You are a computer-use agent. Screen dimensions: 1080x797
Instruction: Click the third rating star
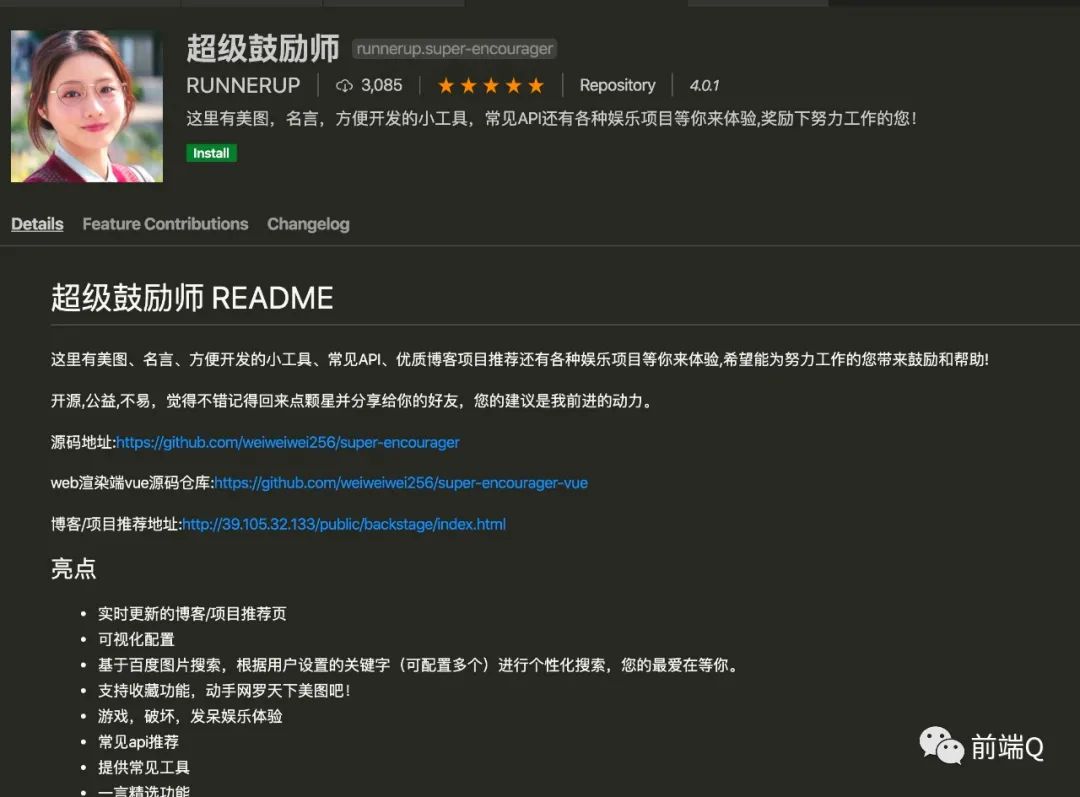491,85
